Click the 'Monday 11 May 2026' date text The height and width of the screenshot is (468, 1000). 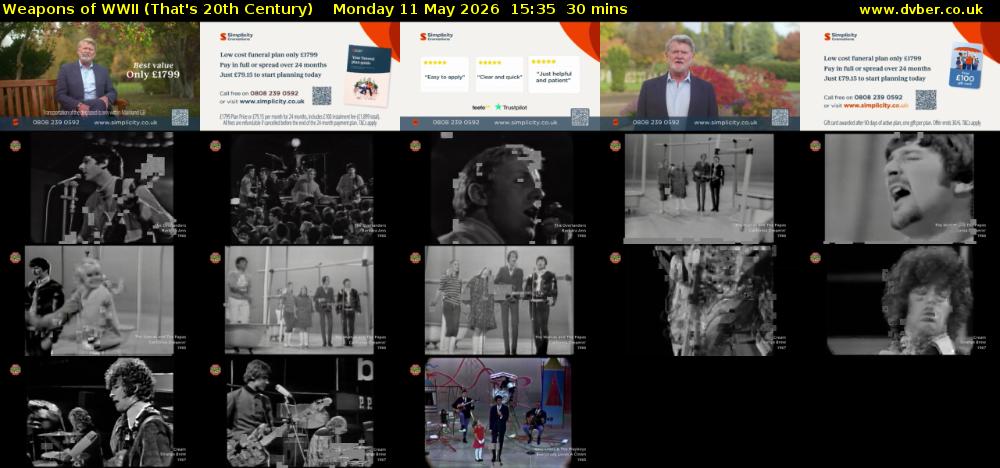417,9
